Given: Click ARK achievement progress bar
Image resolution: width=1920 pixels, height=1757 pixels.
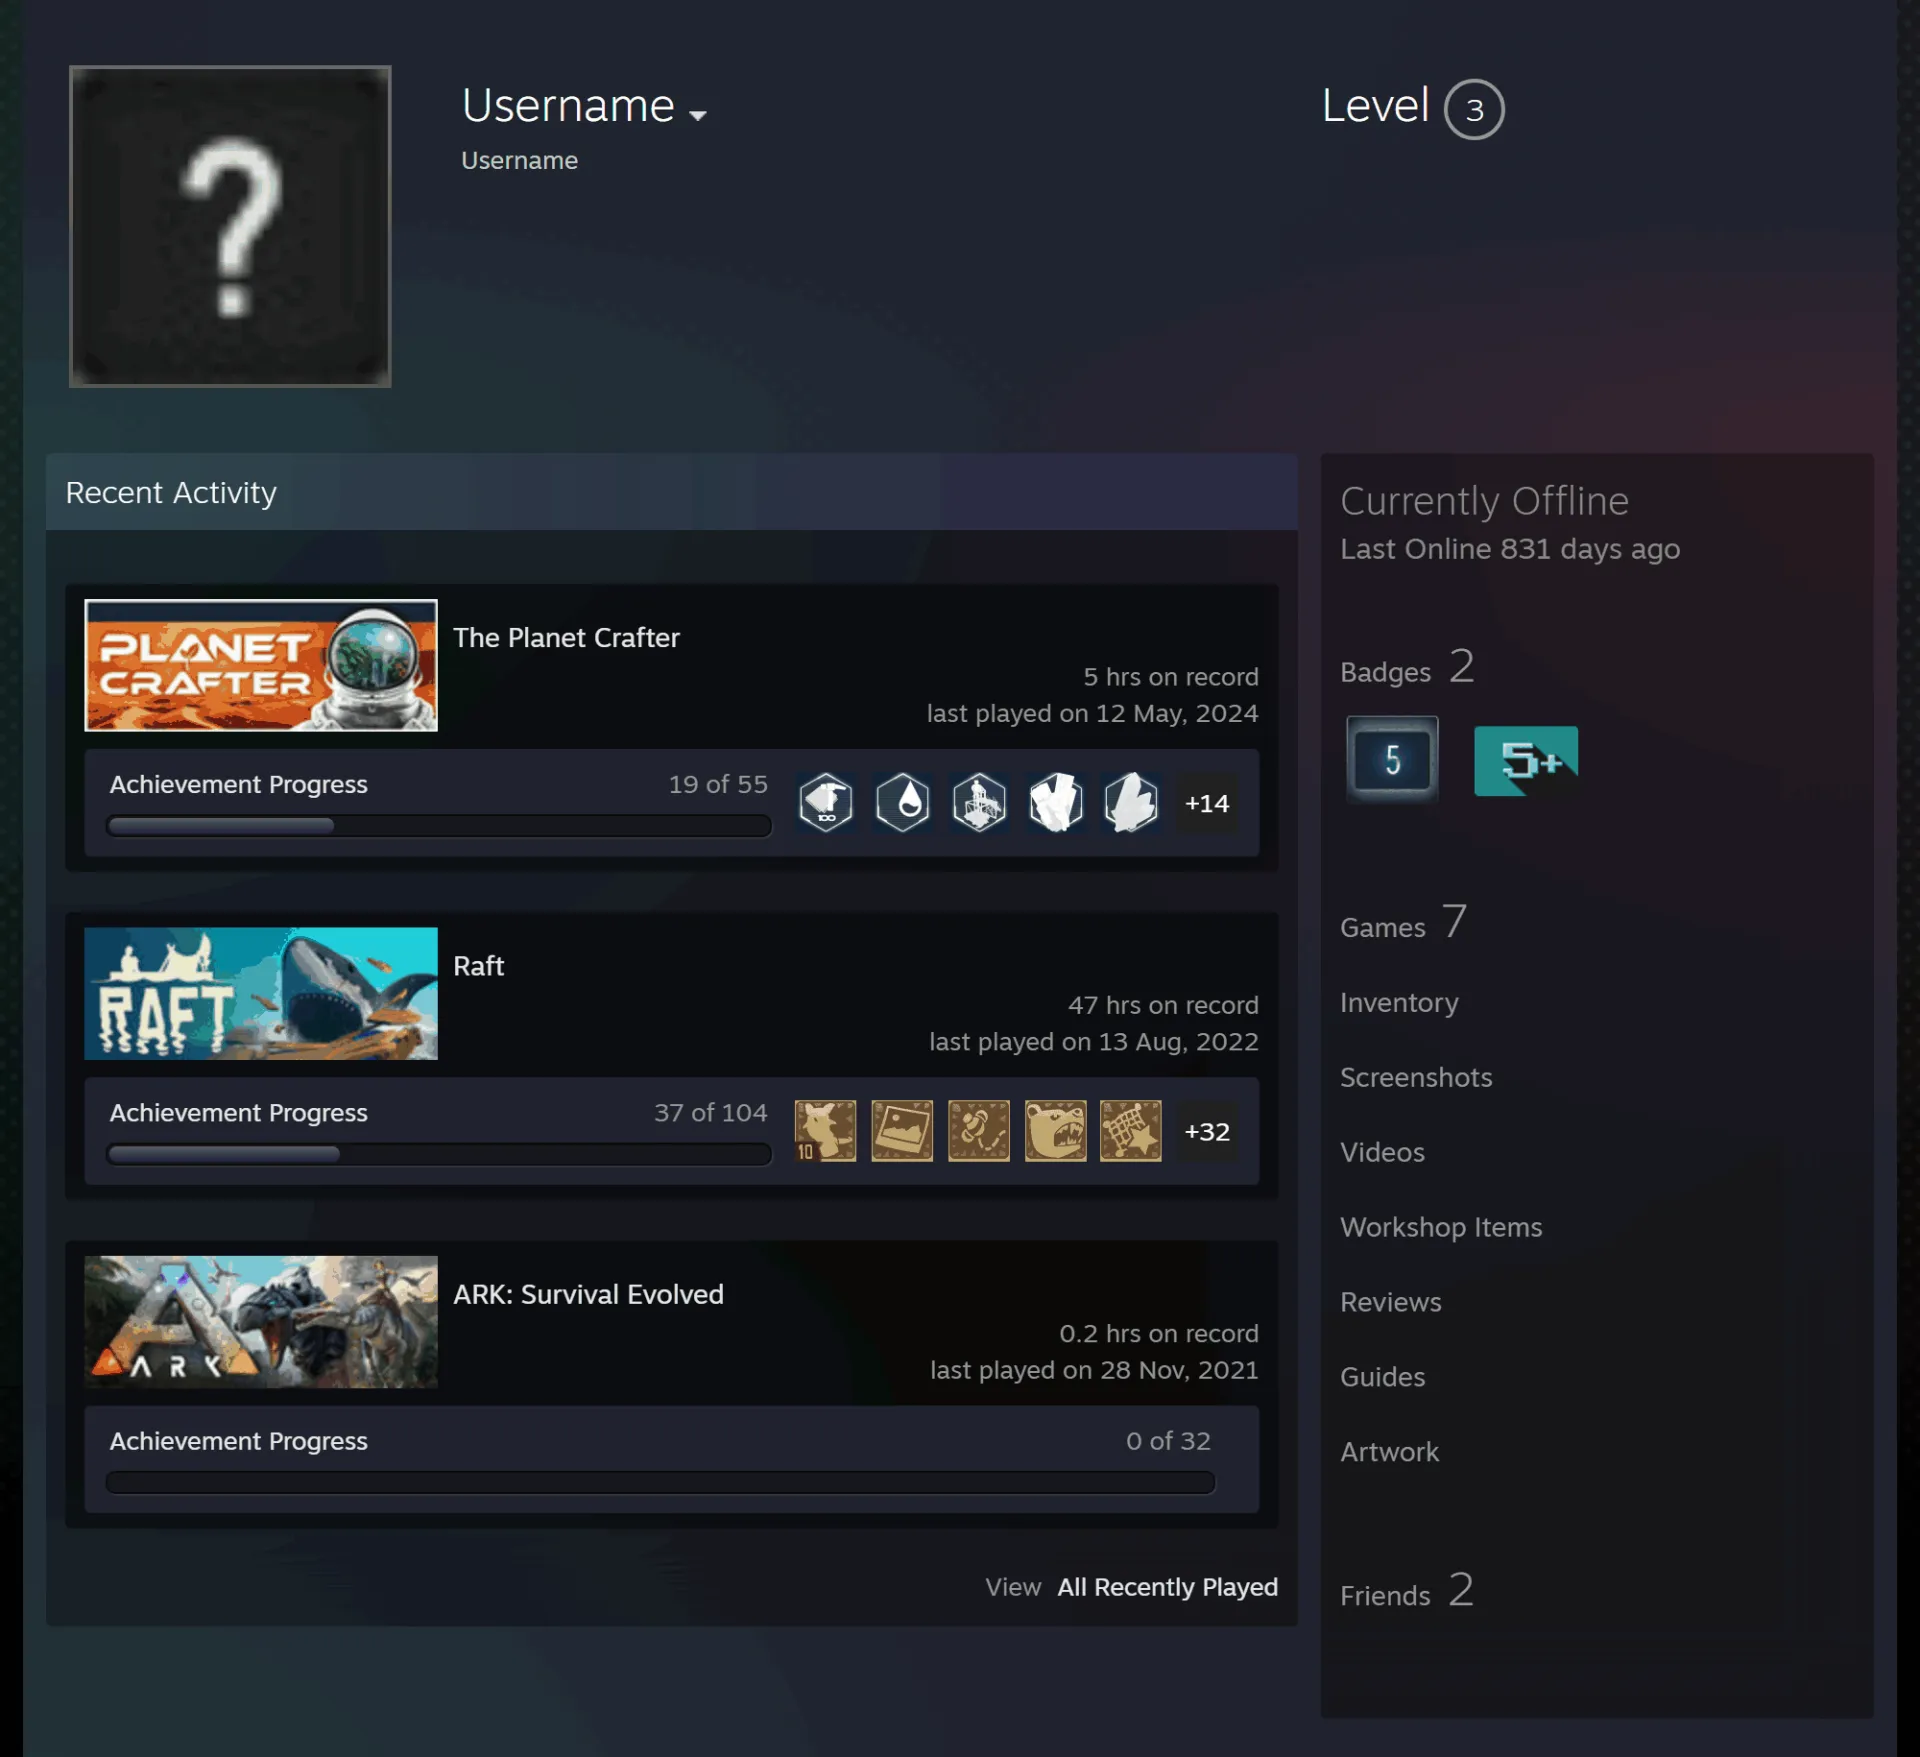Looking at the screenshot, I should point(660,1482).
